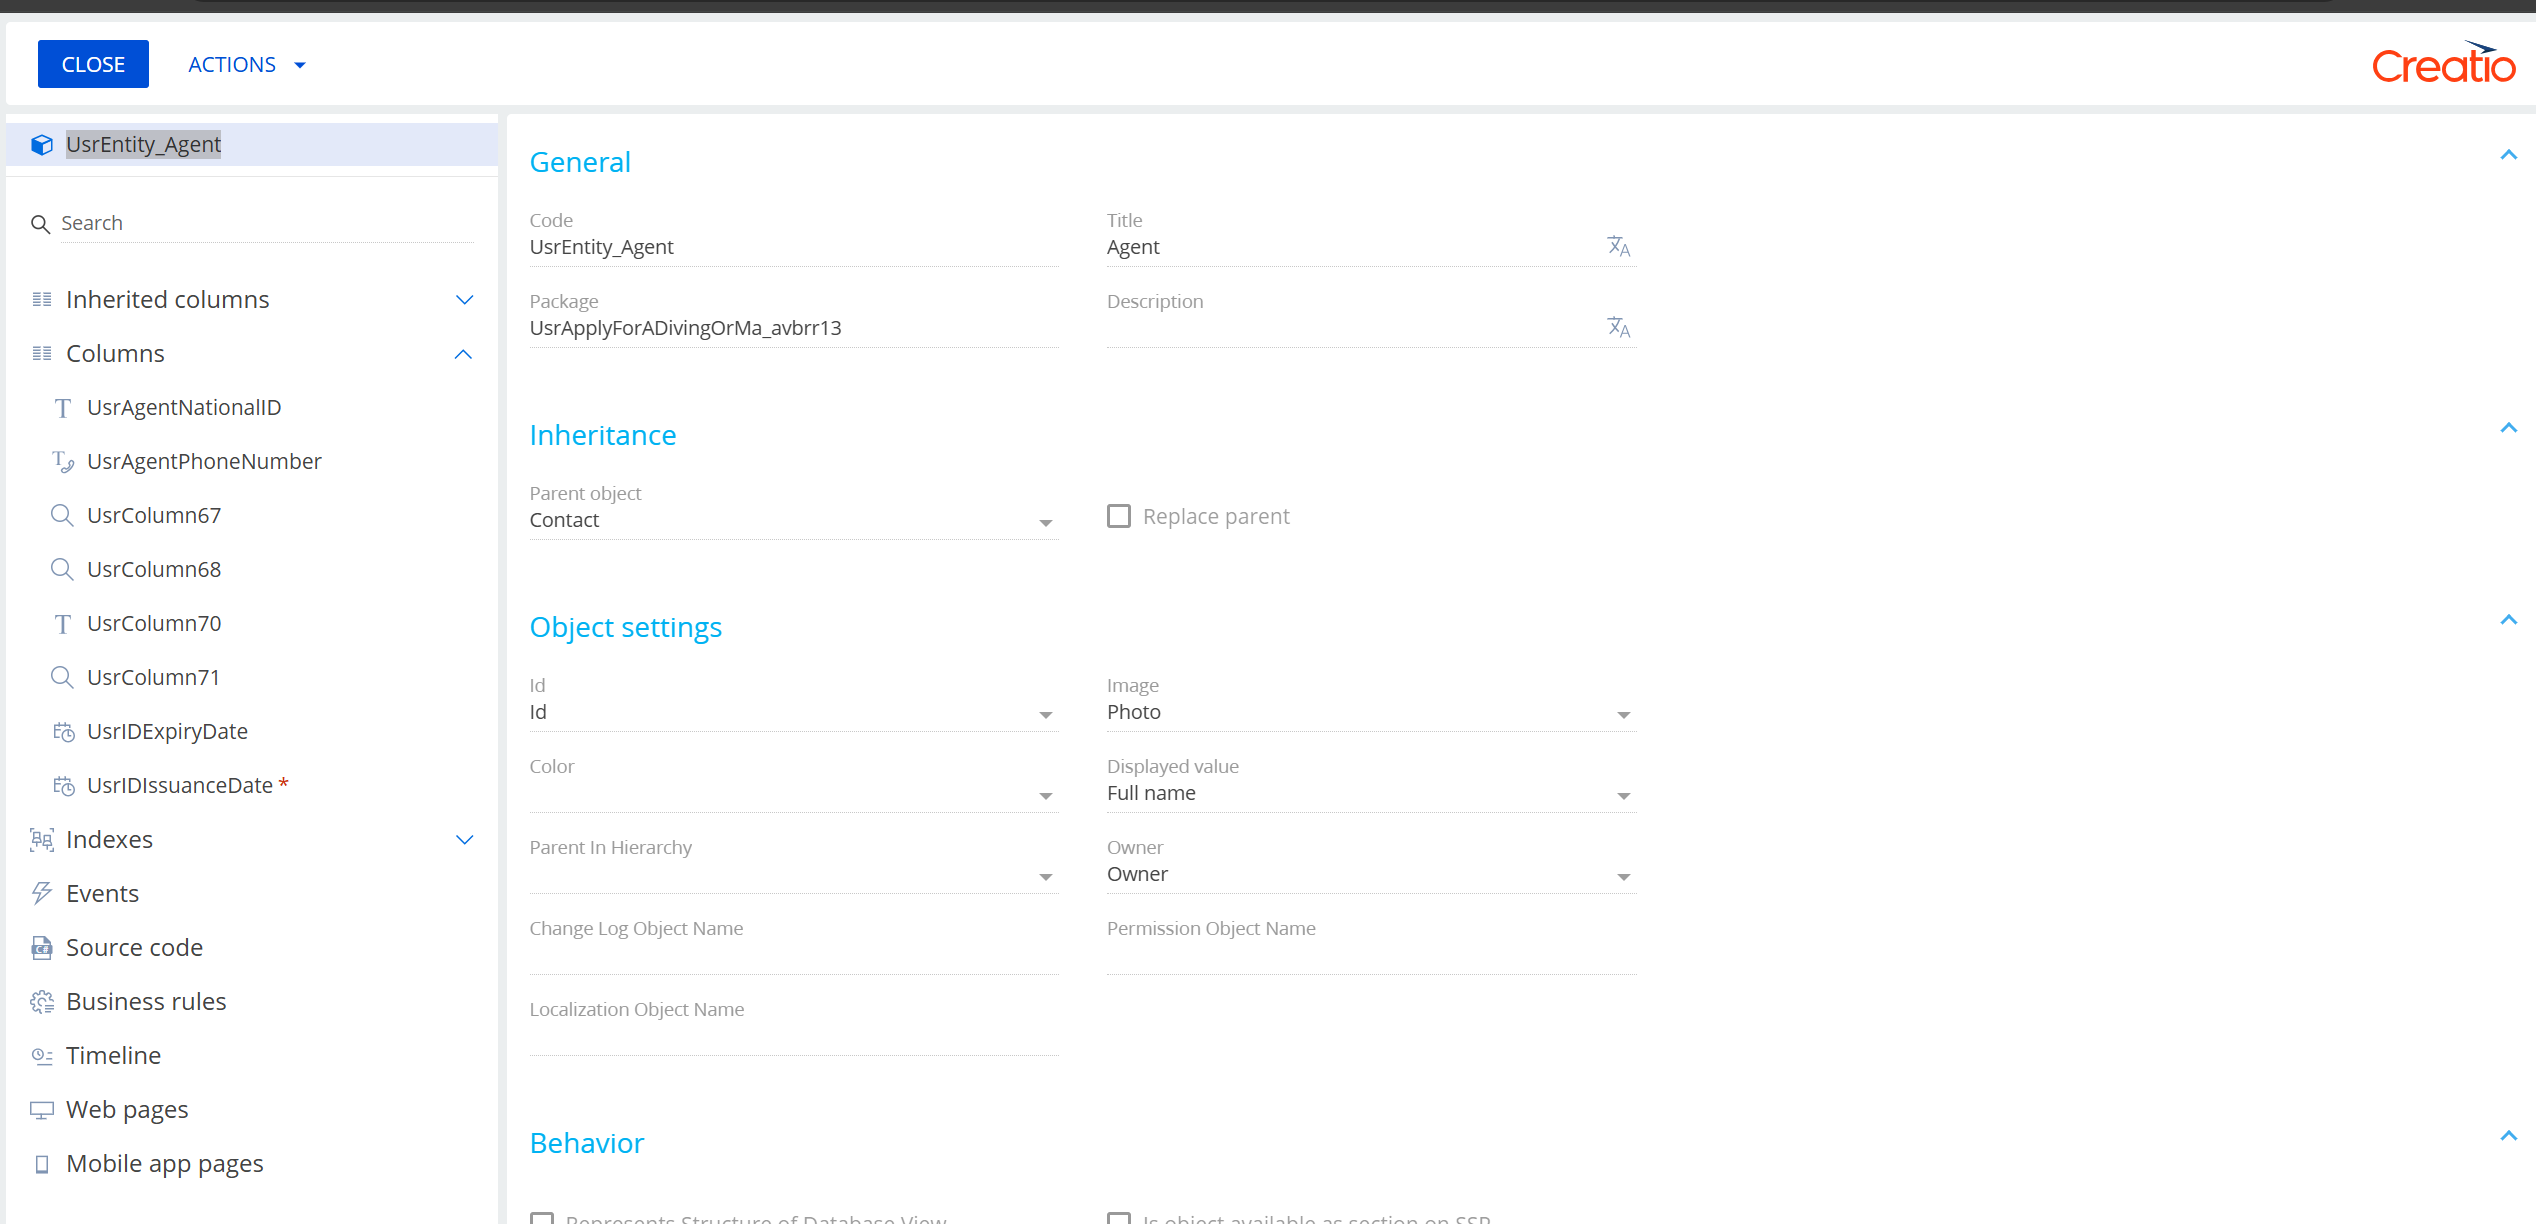
Task: Click the Business rules gear icon
Action: (x=42, y=1002)
